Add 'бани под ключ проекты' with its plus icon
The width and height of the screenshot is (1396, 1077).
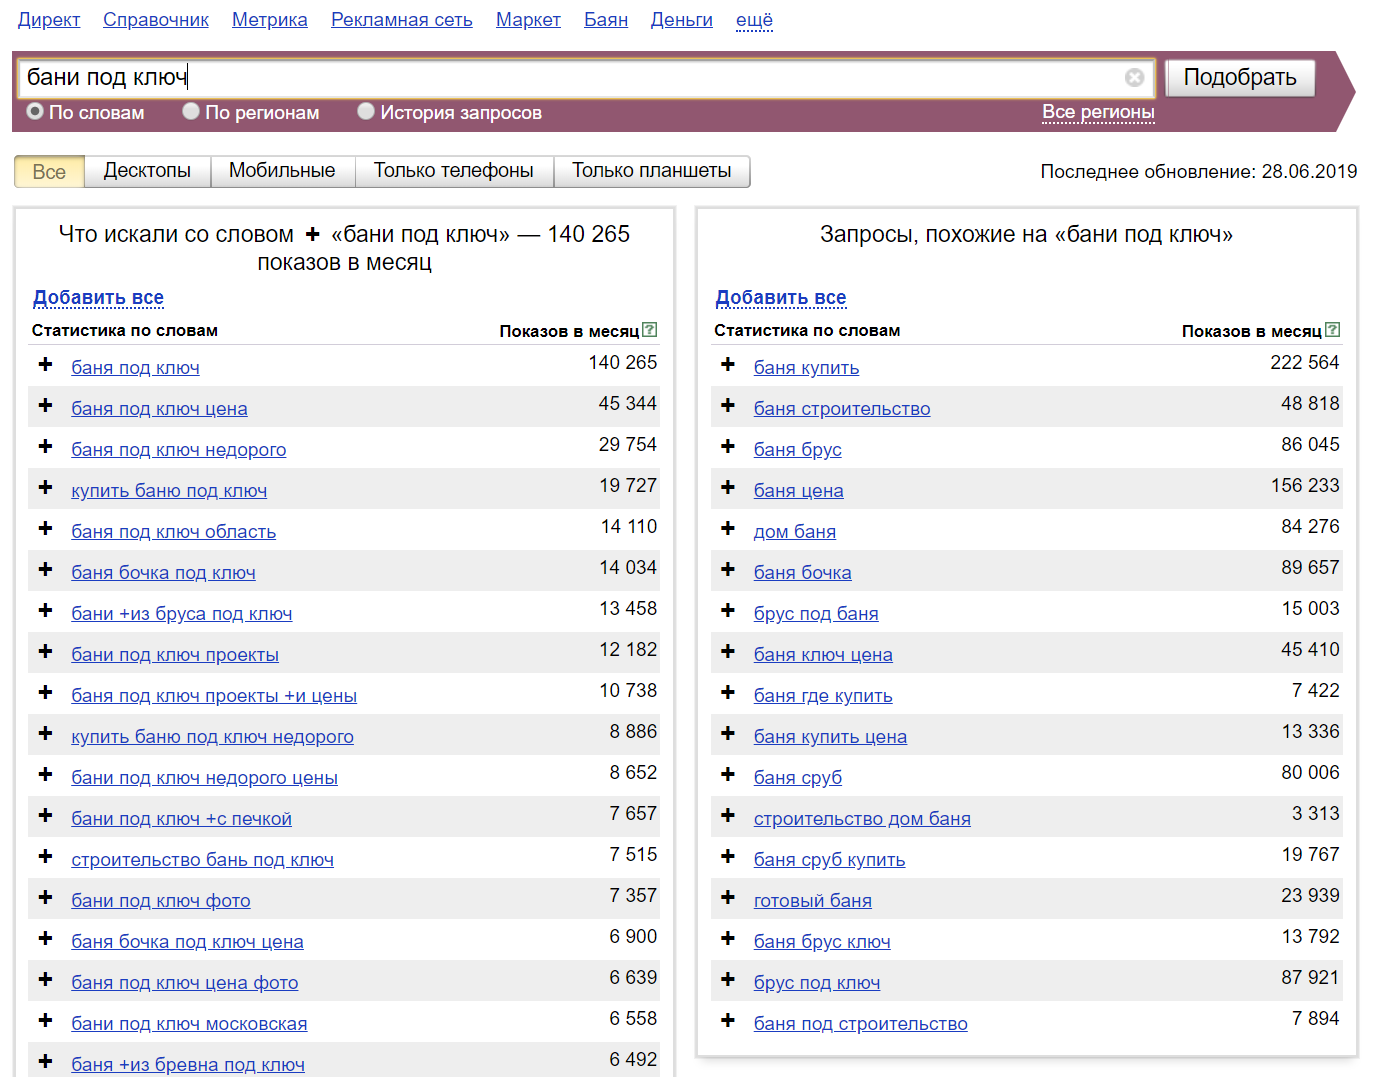tap(45, 652)
